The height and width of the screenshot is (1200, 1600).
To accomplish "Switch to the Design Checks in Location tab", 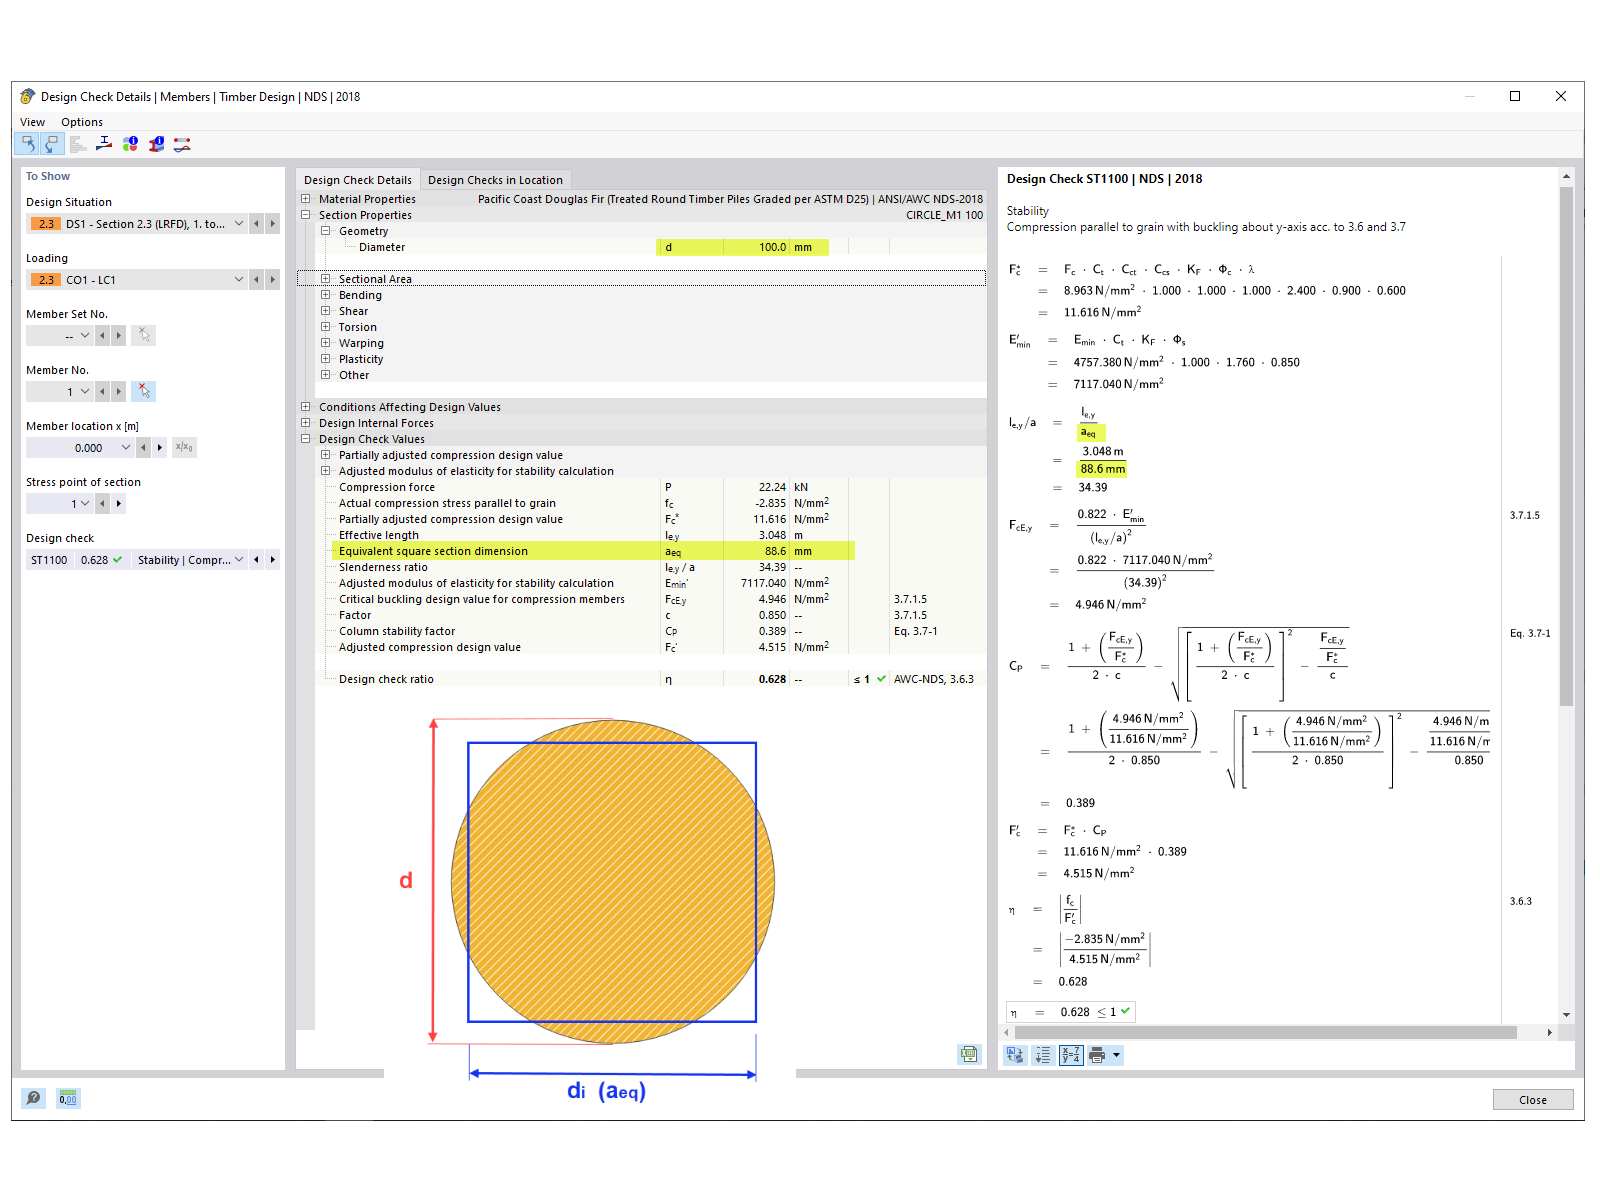I will [x=495, y=179].
